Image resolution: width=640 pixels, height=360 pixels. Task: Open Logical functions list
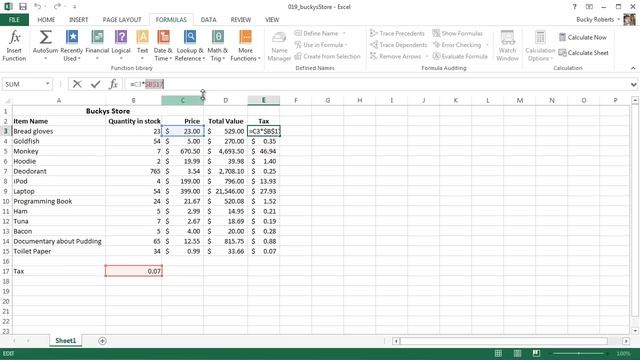pyautogui.click(x=121, y=46)
